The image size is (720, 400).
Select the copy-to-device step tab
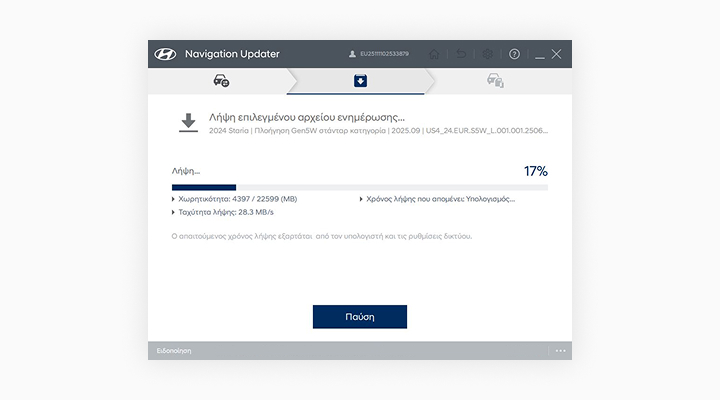tap(495, 81)
